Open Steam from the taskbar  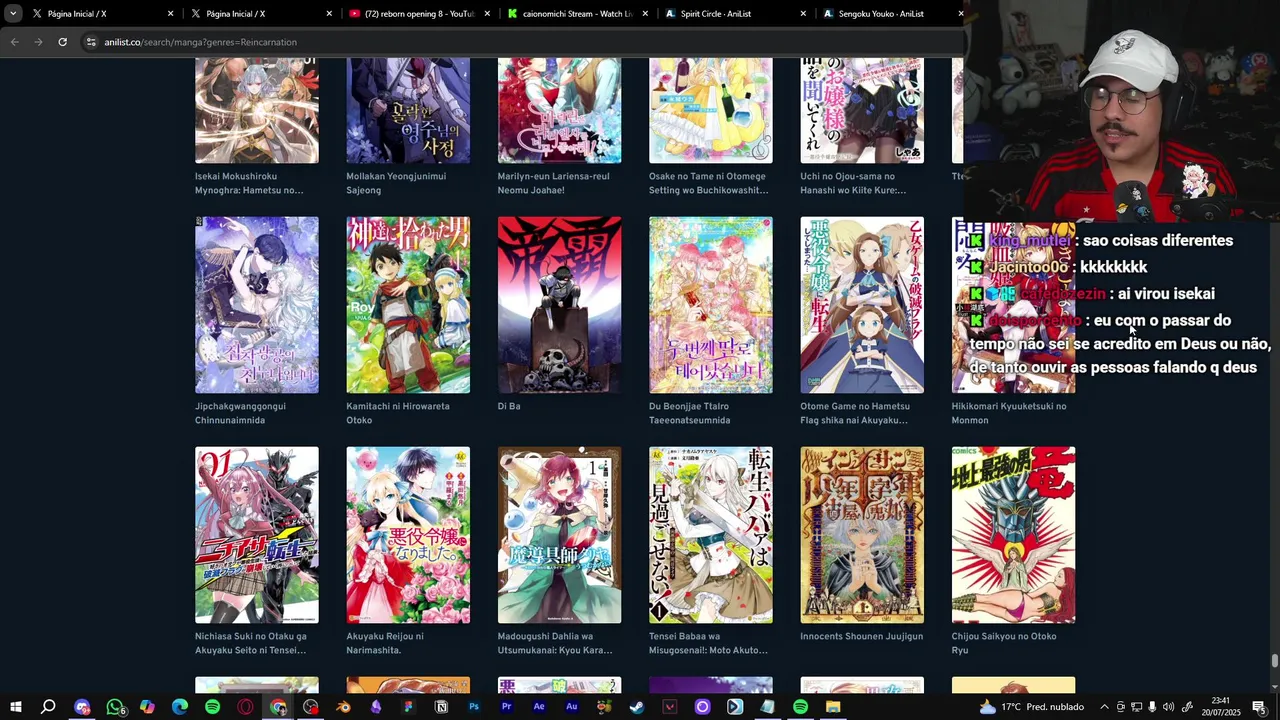(x=637, y=707)
